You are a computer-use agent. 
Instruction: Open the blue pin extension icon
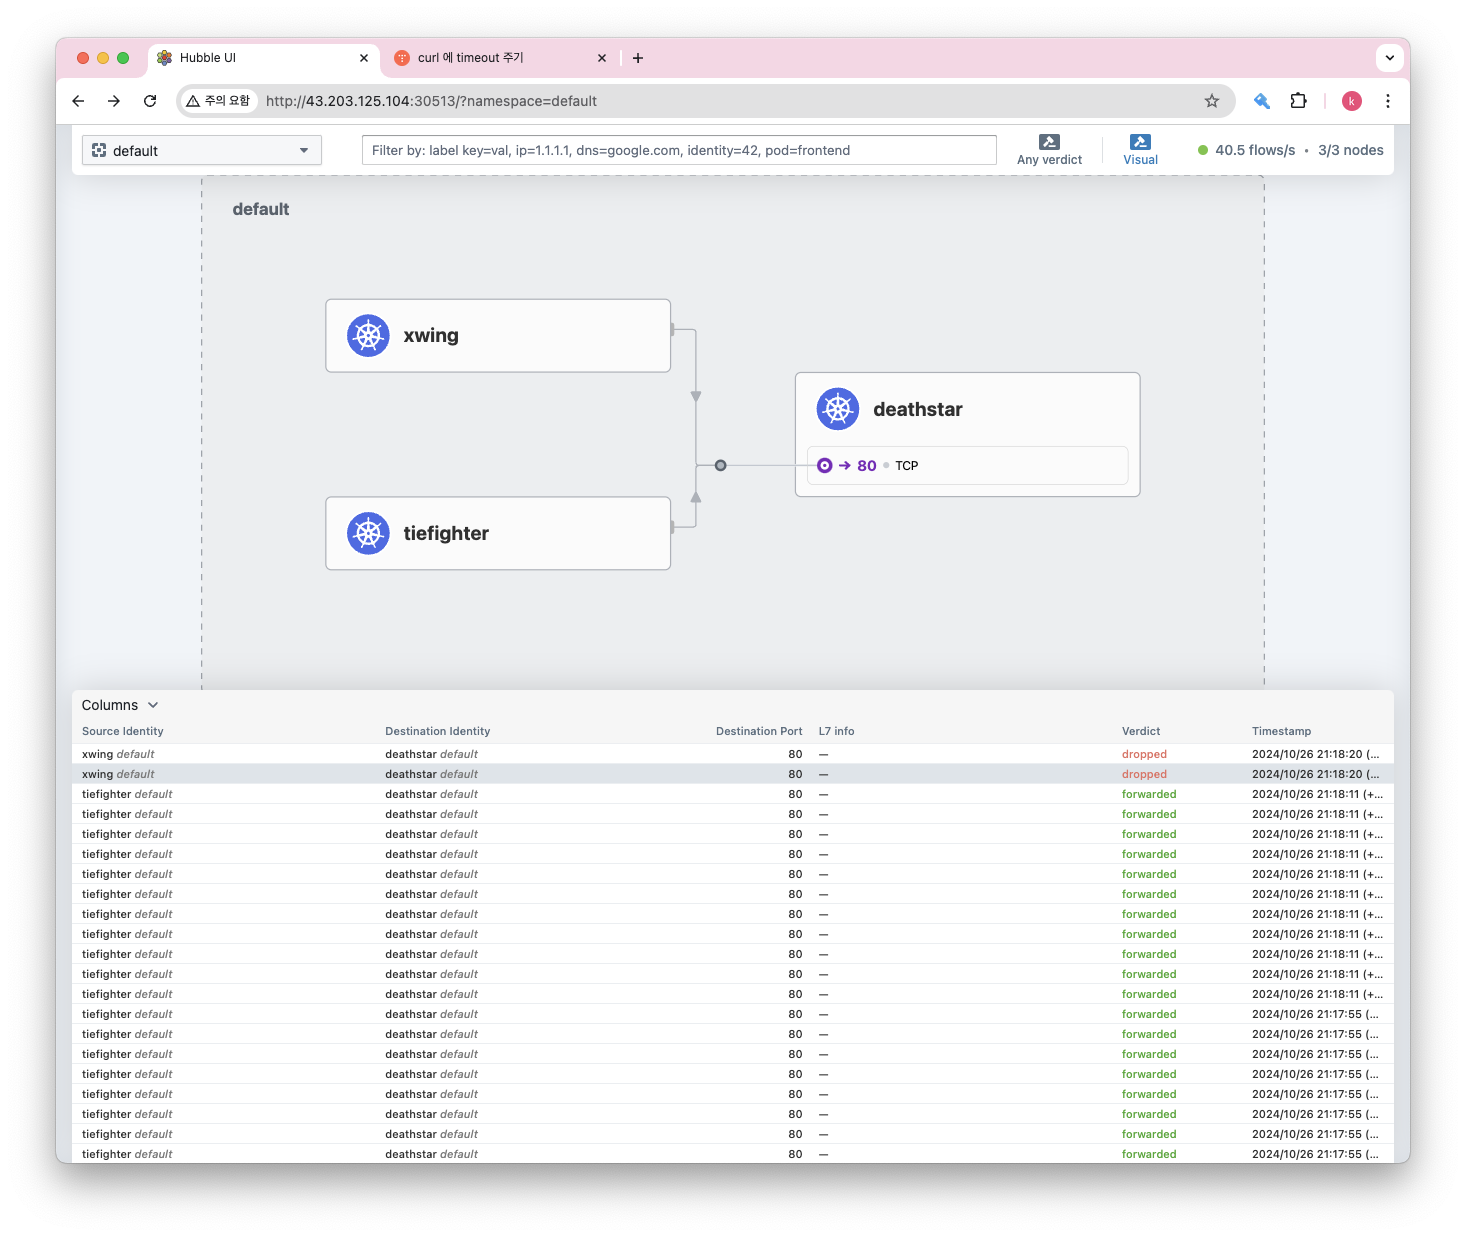pos(1262,101)
